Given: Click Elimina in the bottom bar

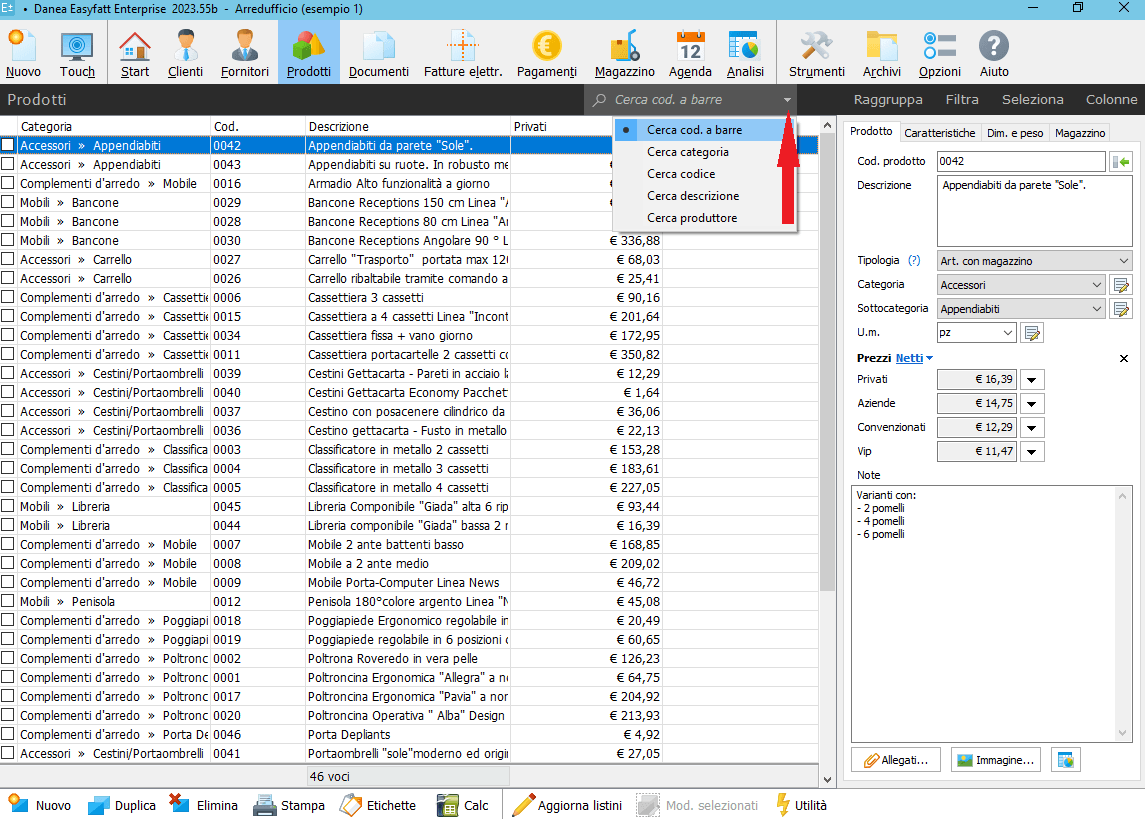Looking at the screenshot, I should click(203, 805).
